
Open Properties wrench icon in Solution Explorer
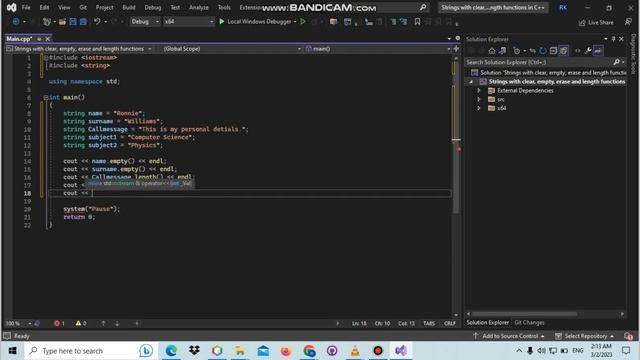[588, 51]
